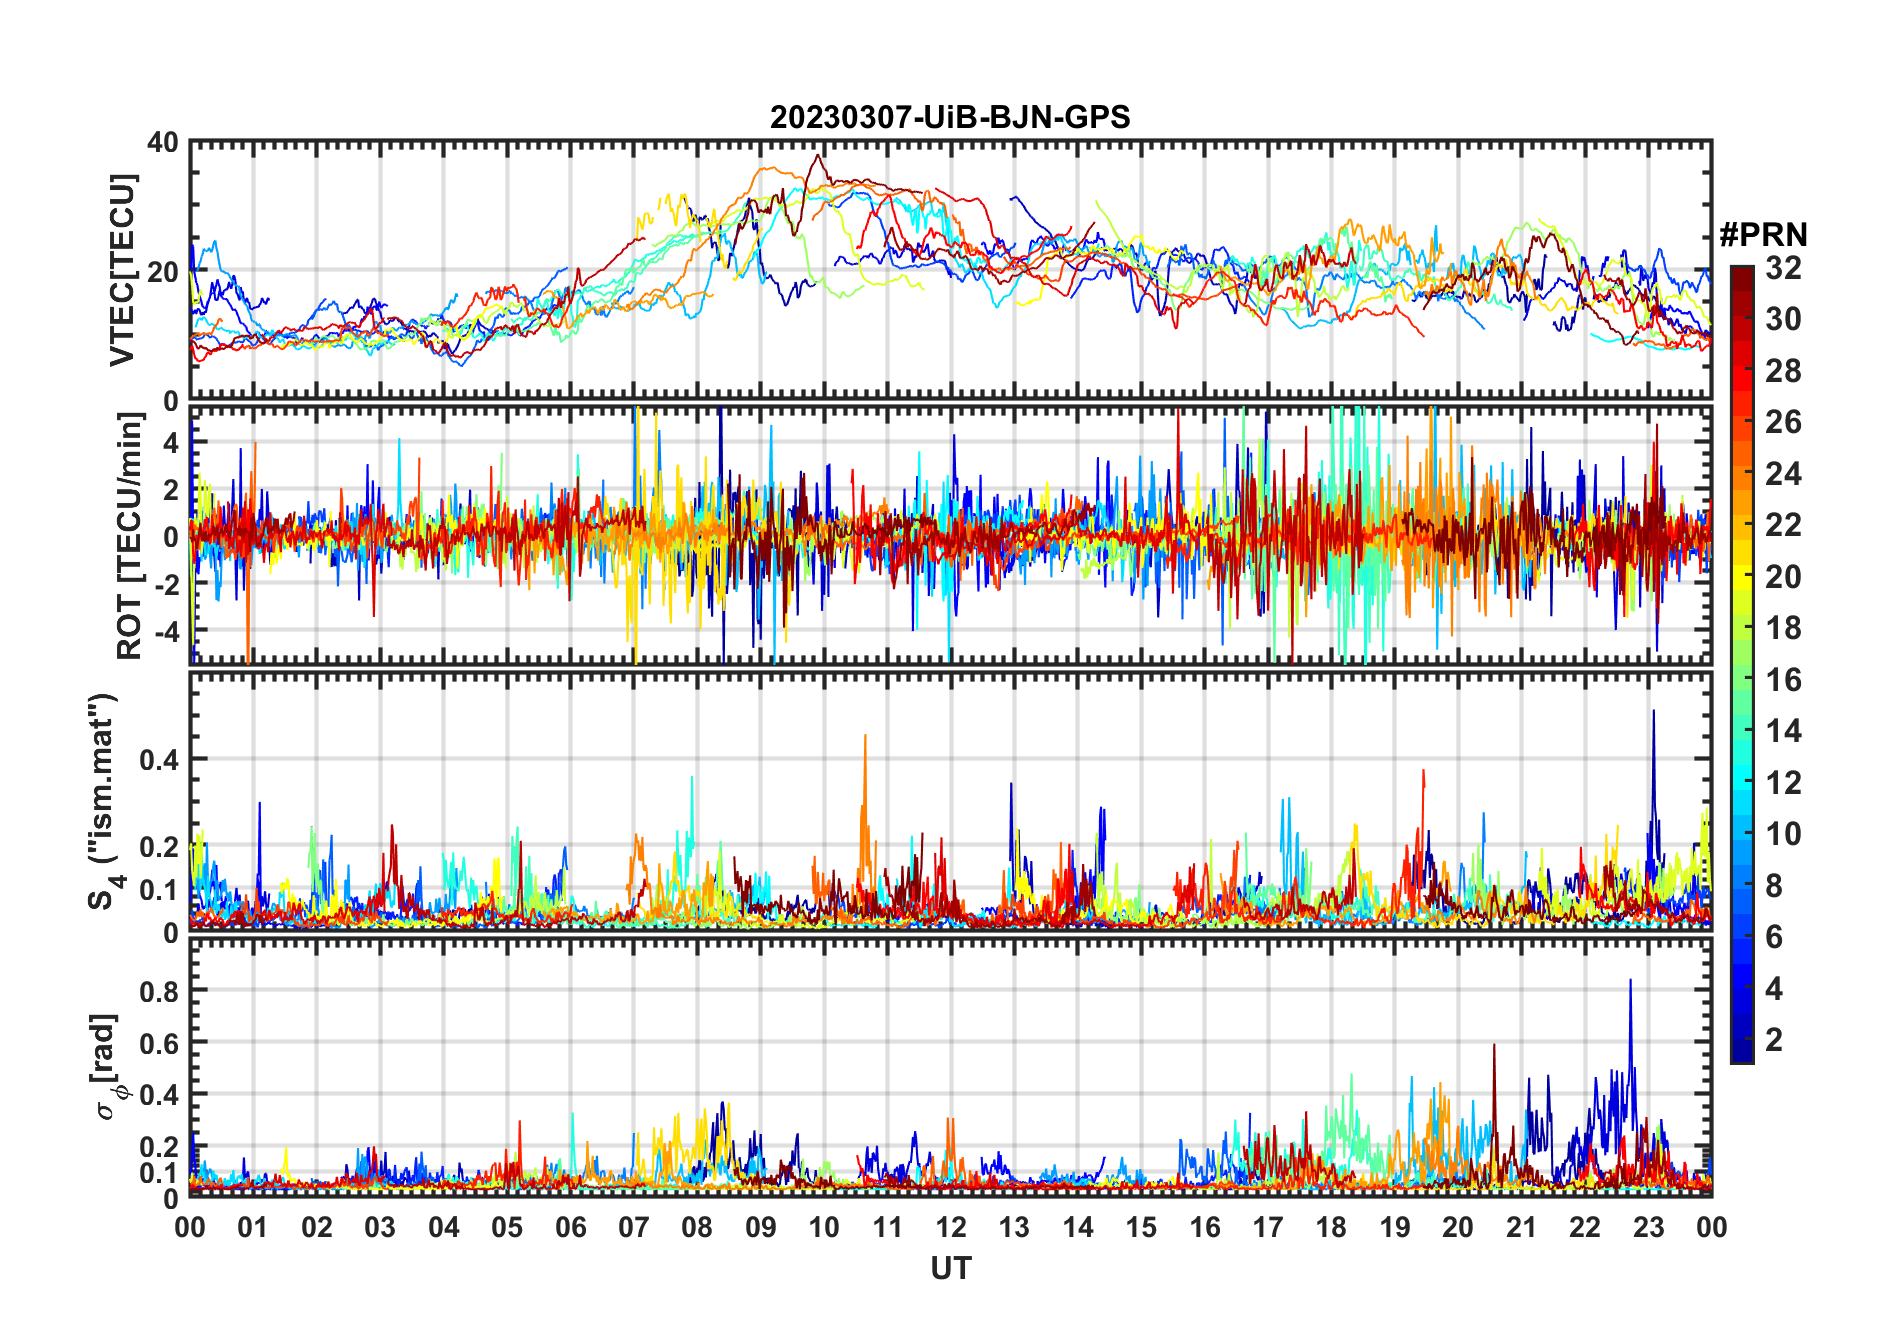Image resolution: width=1902 pixels, height=1330 pixels.
Task: Click the tallest dark blue σφ peak near 22:40 UT
Action: tap(1630, 982)
